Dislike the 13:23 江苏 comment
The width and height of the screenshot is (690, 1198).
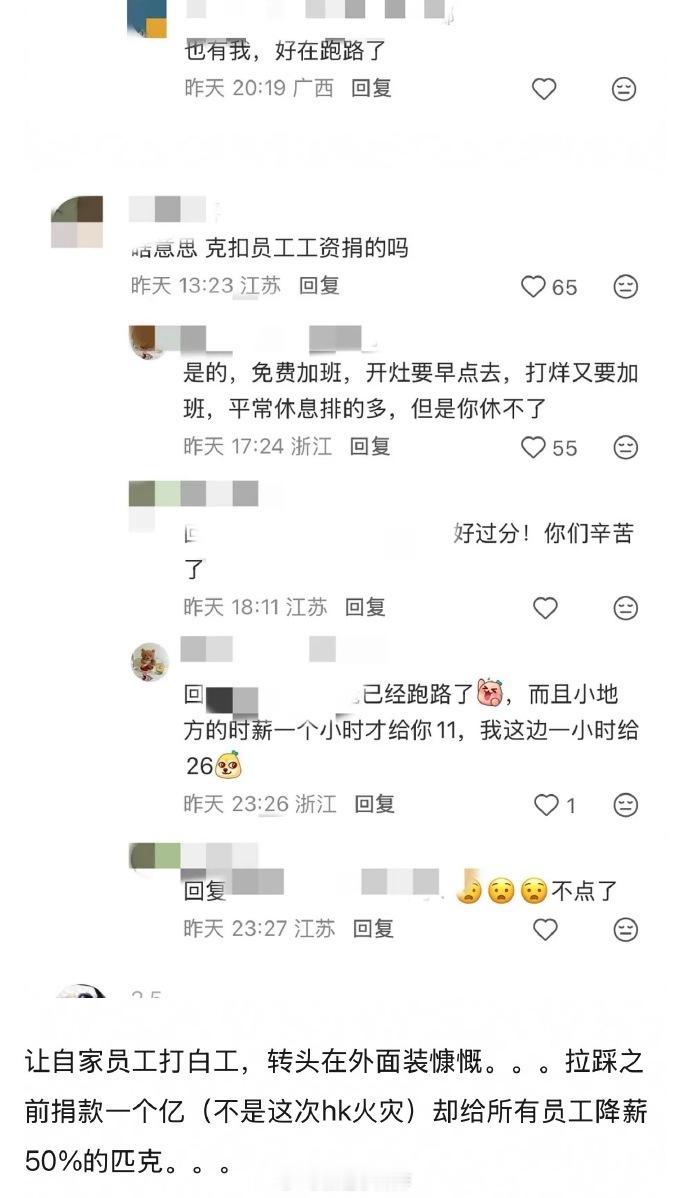click(x=626, y=287)
